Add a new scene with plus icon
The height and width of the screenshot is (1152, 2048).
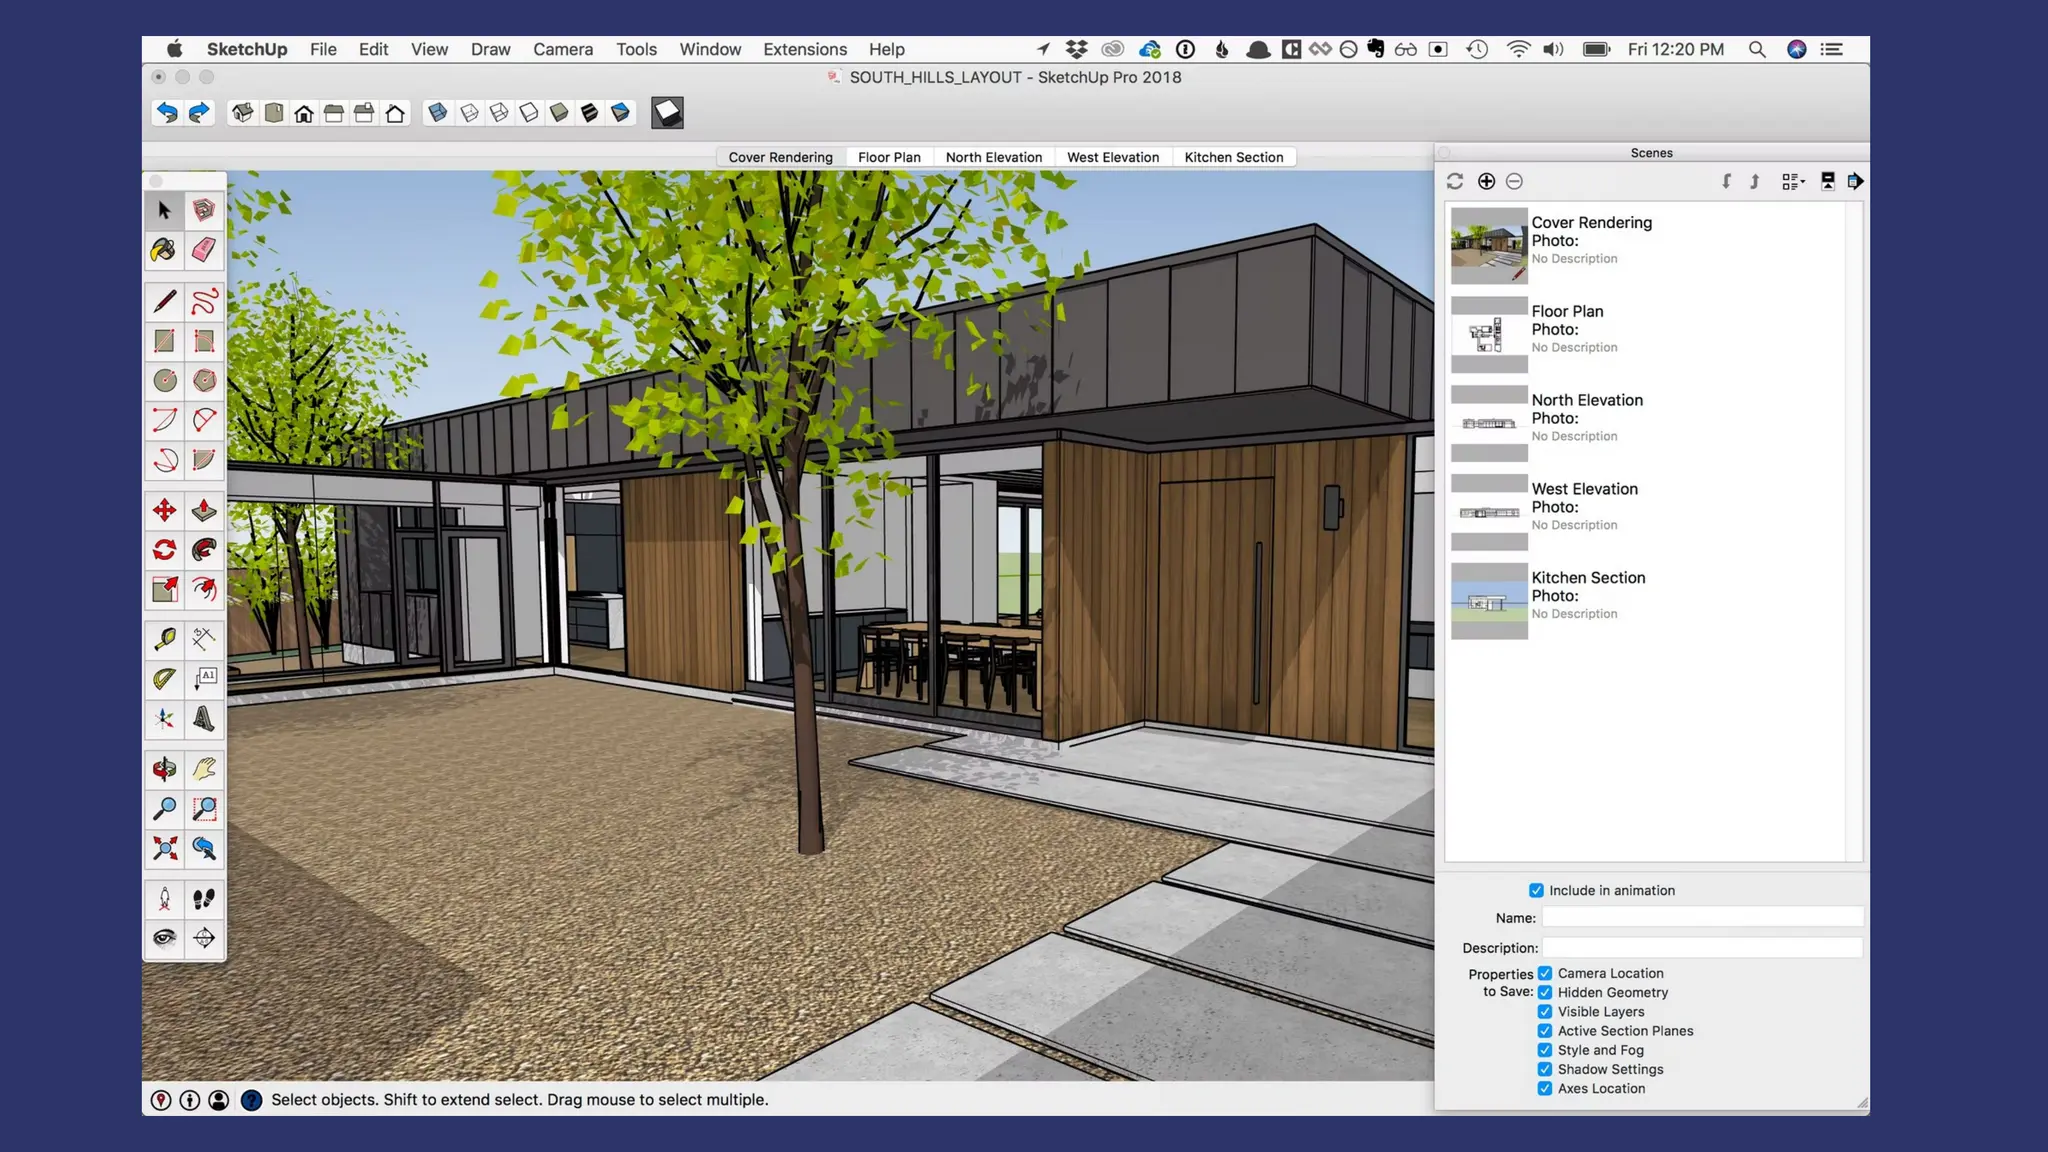click(1486, 181)
